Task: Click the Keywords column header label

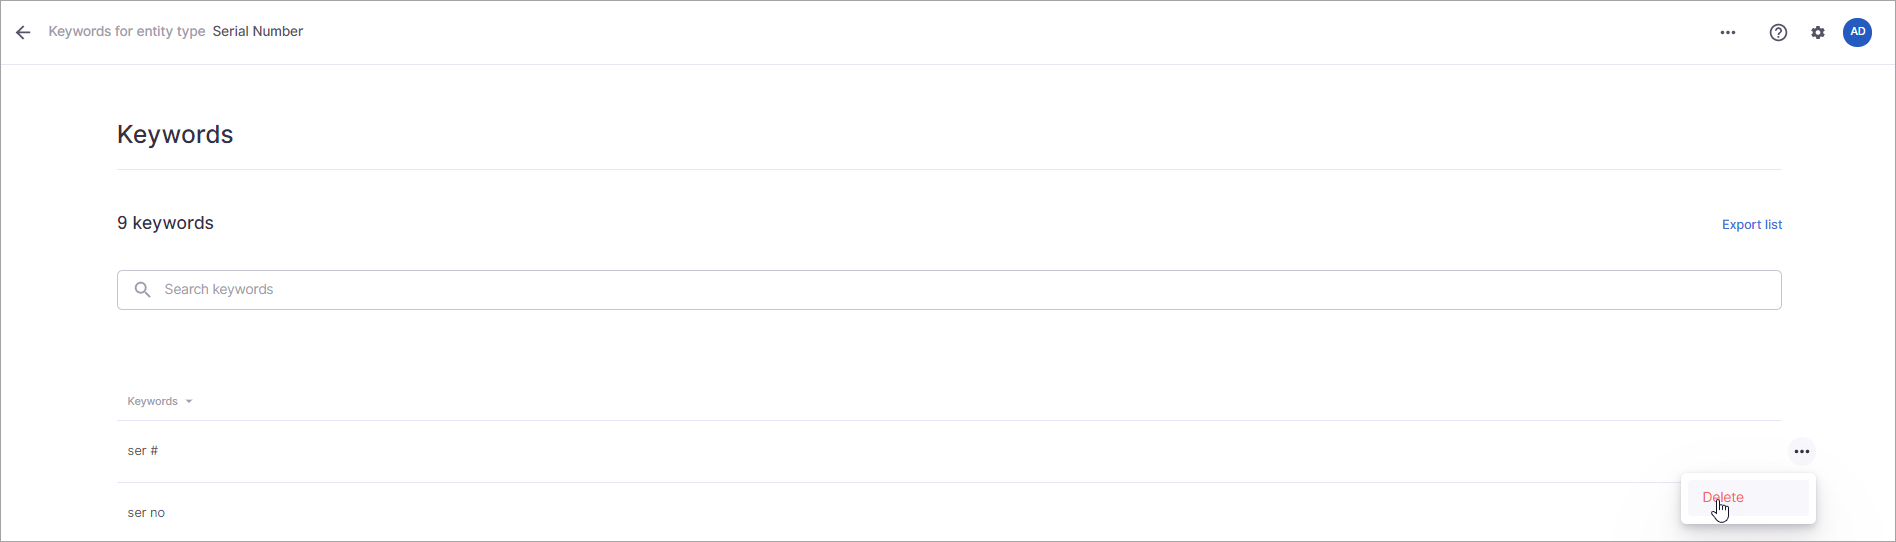Action: pyautogui.click(x=152, y=402)
